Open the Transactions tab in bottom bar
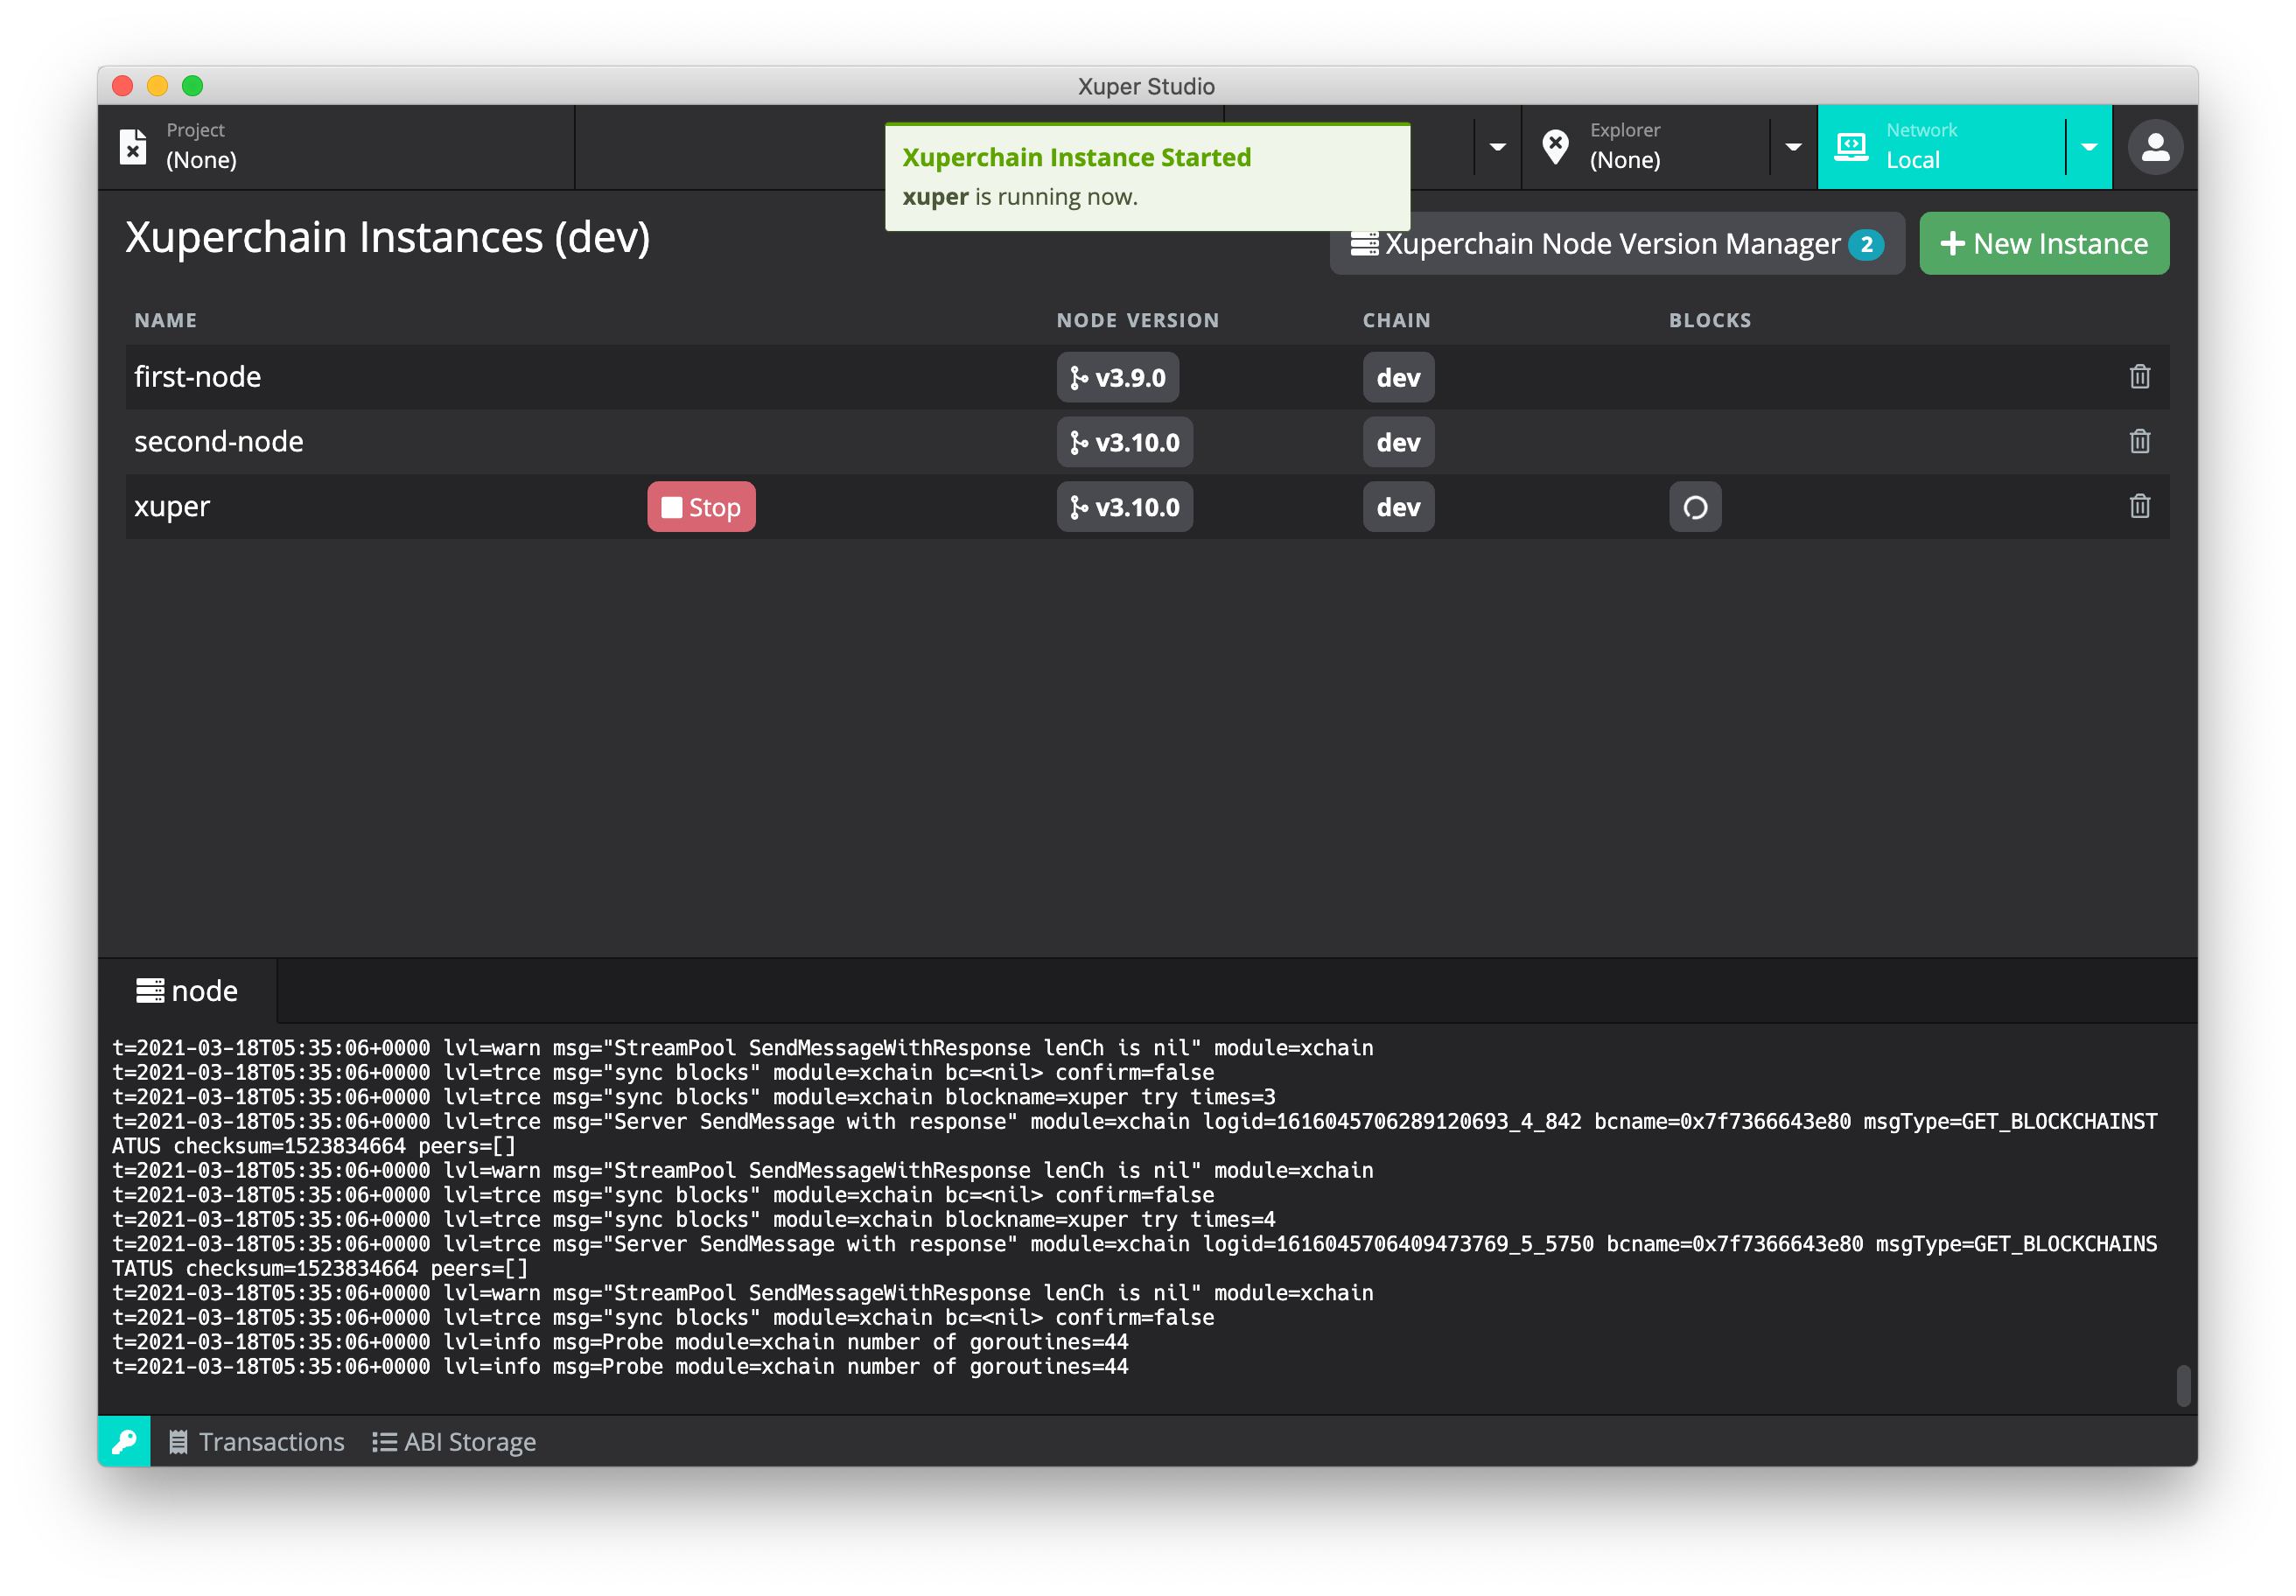This screenshot has height=1596, width=2296. click(x=257, y=1441)
